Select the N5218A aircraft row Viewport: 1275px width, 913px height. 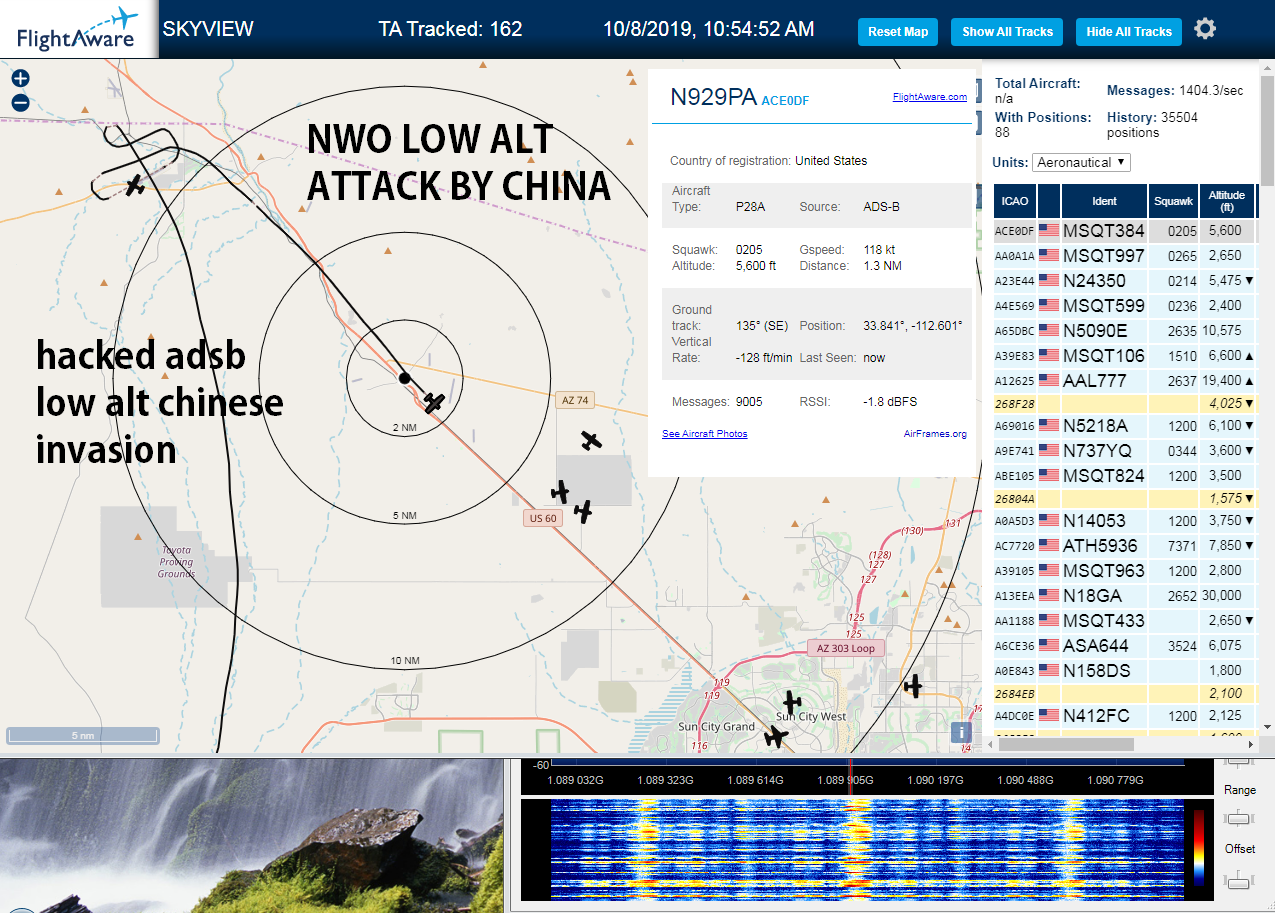point(1124,426)
